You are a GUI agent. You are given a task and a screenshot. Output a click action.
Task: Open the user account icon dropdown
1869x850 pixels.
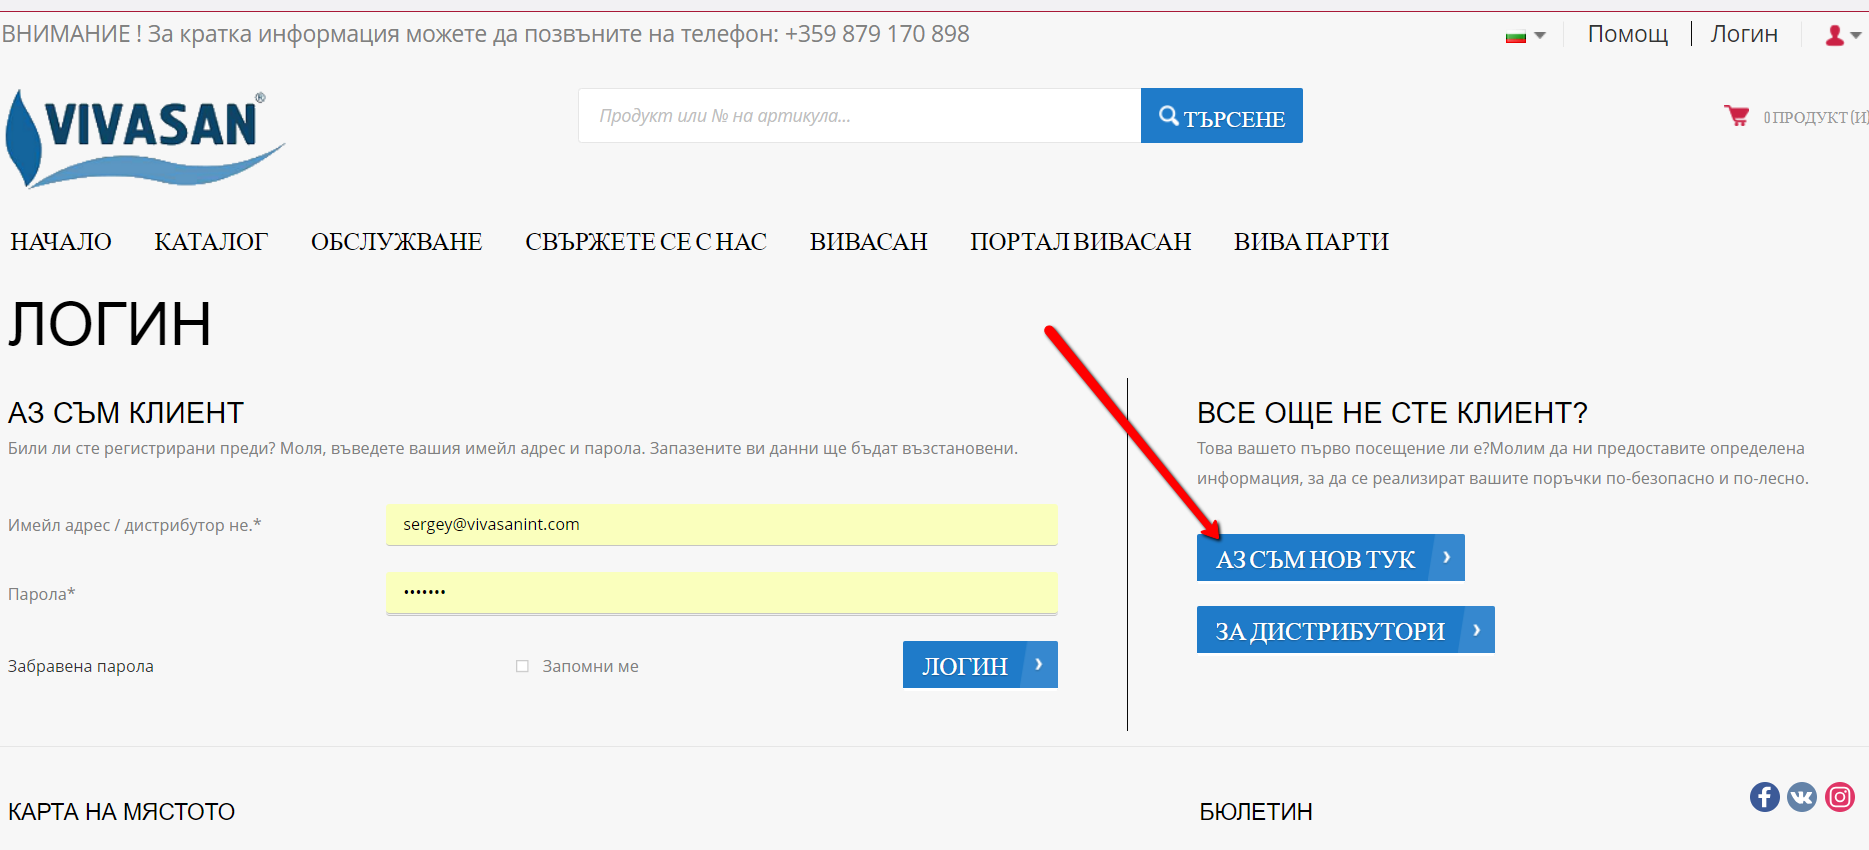(x=1842, y=35)
